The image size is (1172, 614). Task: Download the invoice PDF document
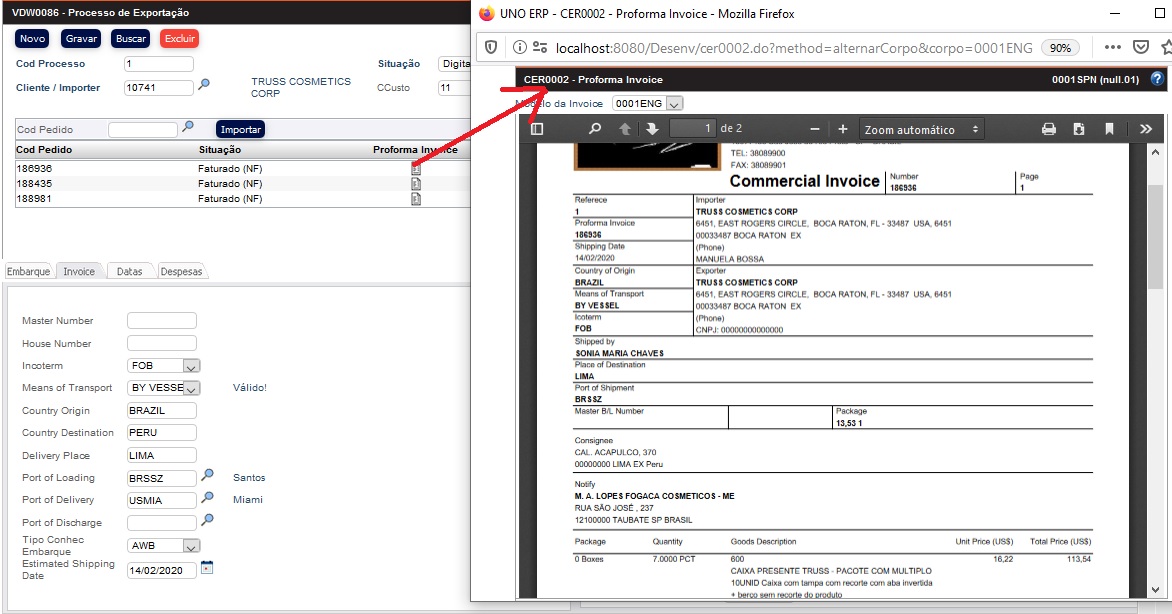point(1080,128)
